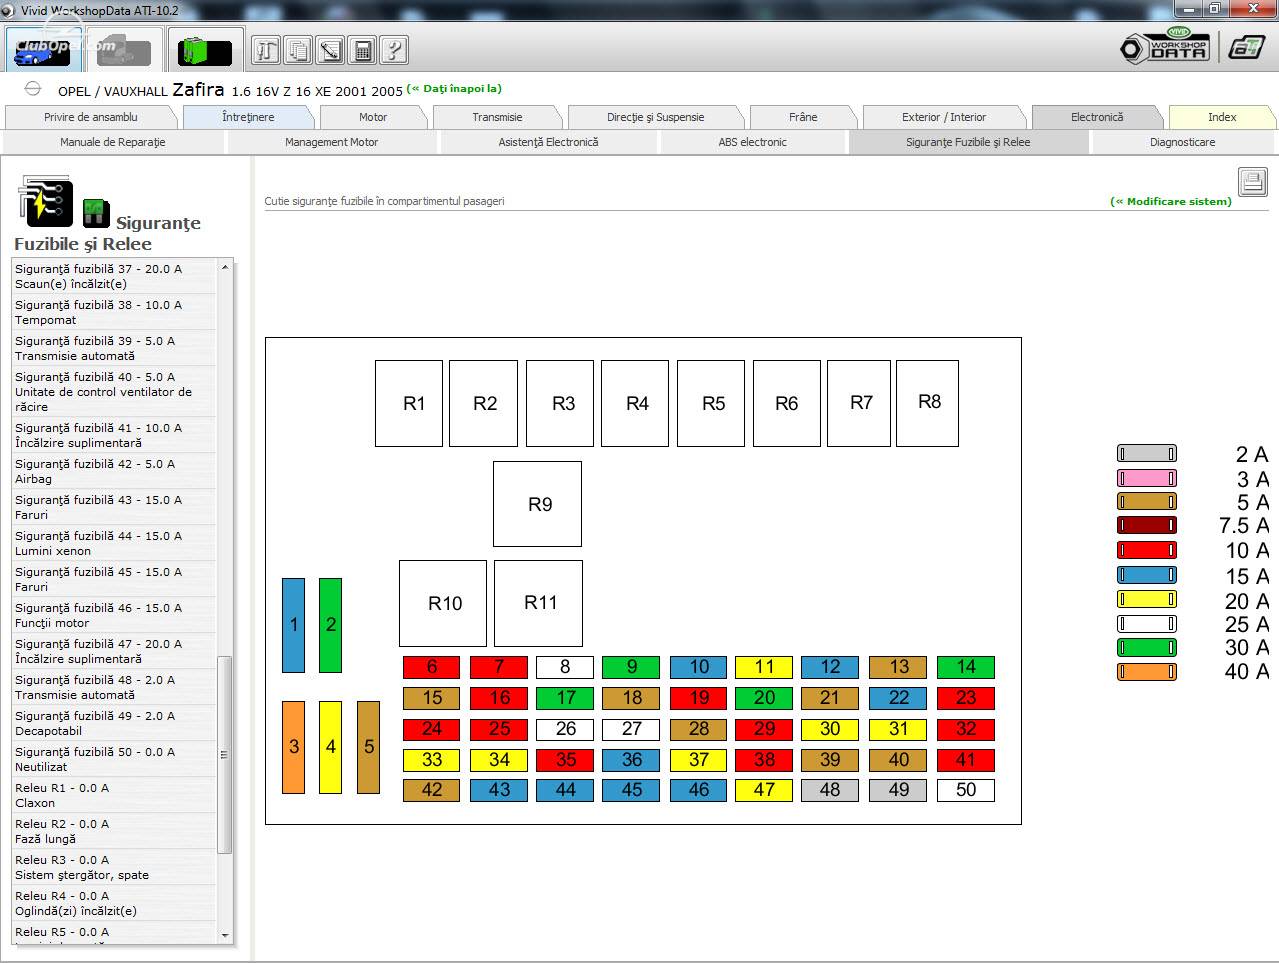Click orange fuse 3 in diagram
The image size is (1279, 963).
293,747
